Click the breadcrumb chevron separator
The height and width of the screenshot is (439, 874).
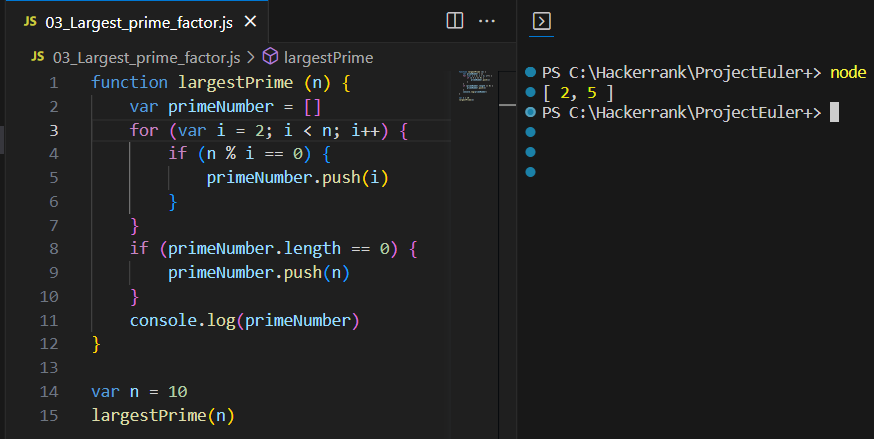[x=251, y=57]
